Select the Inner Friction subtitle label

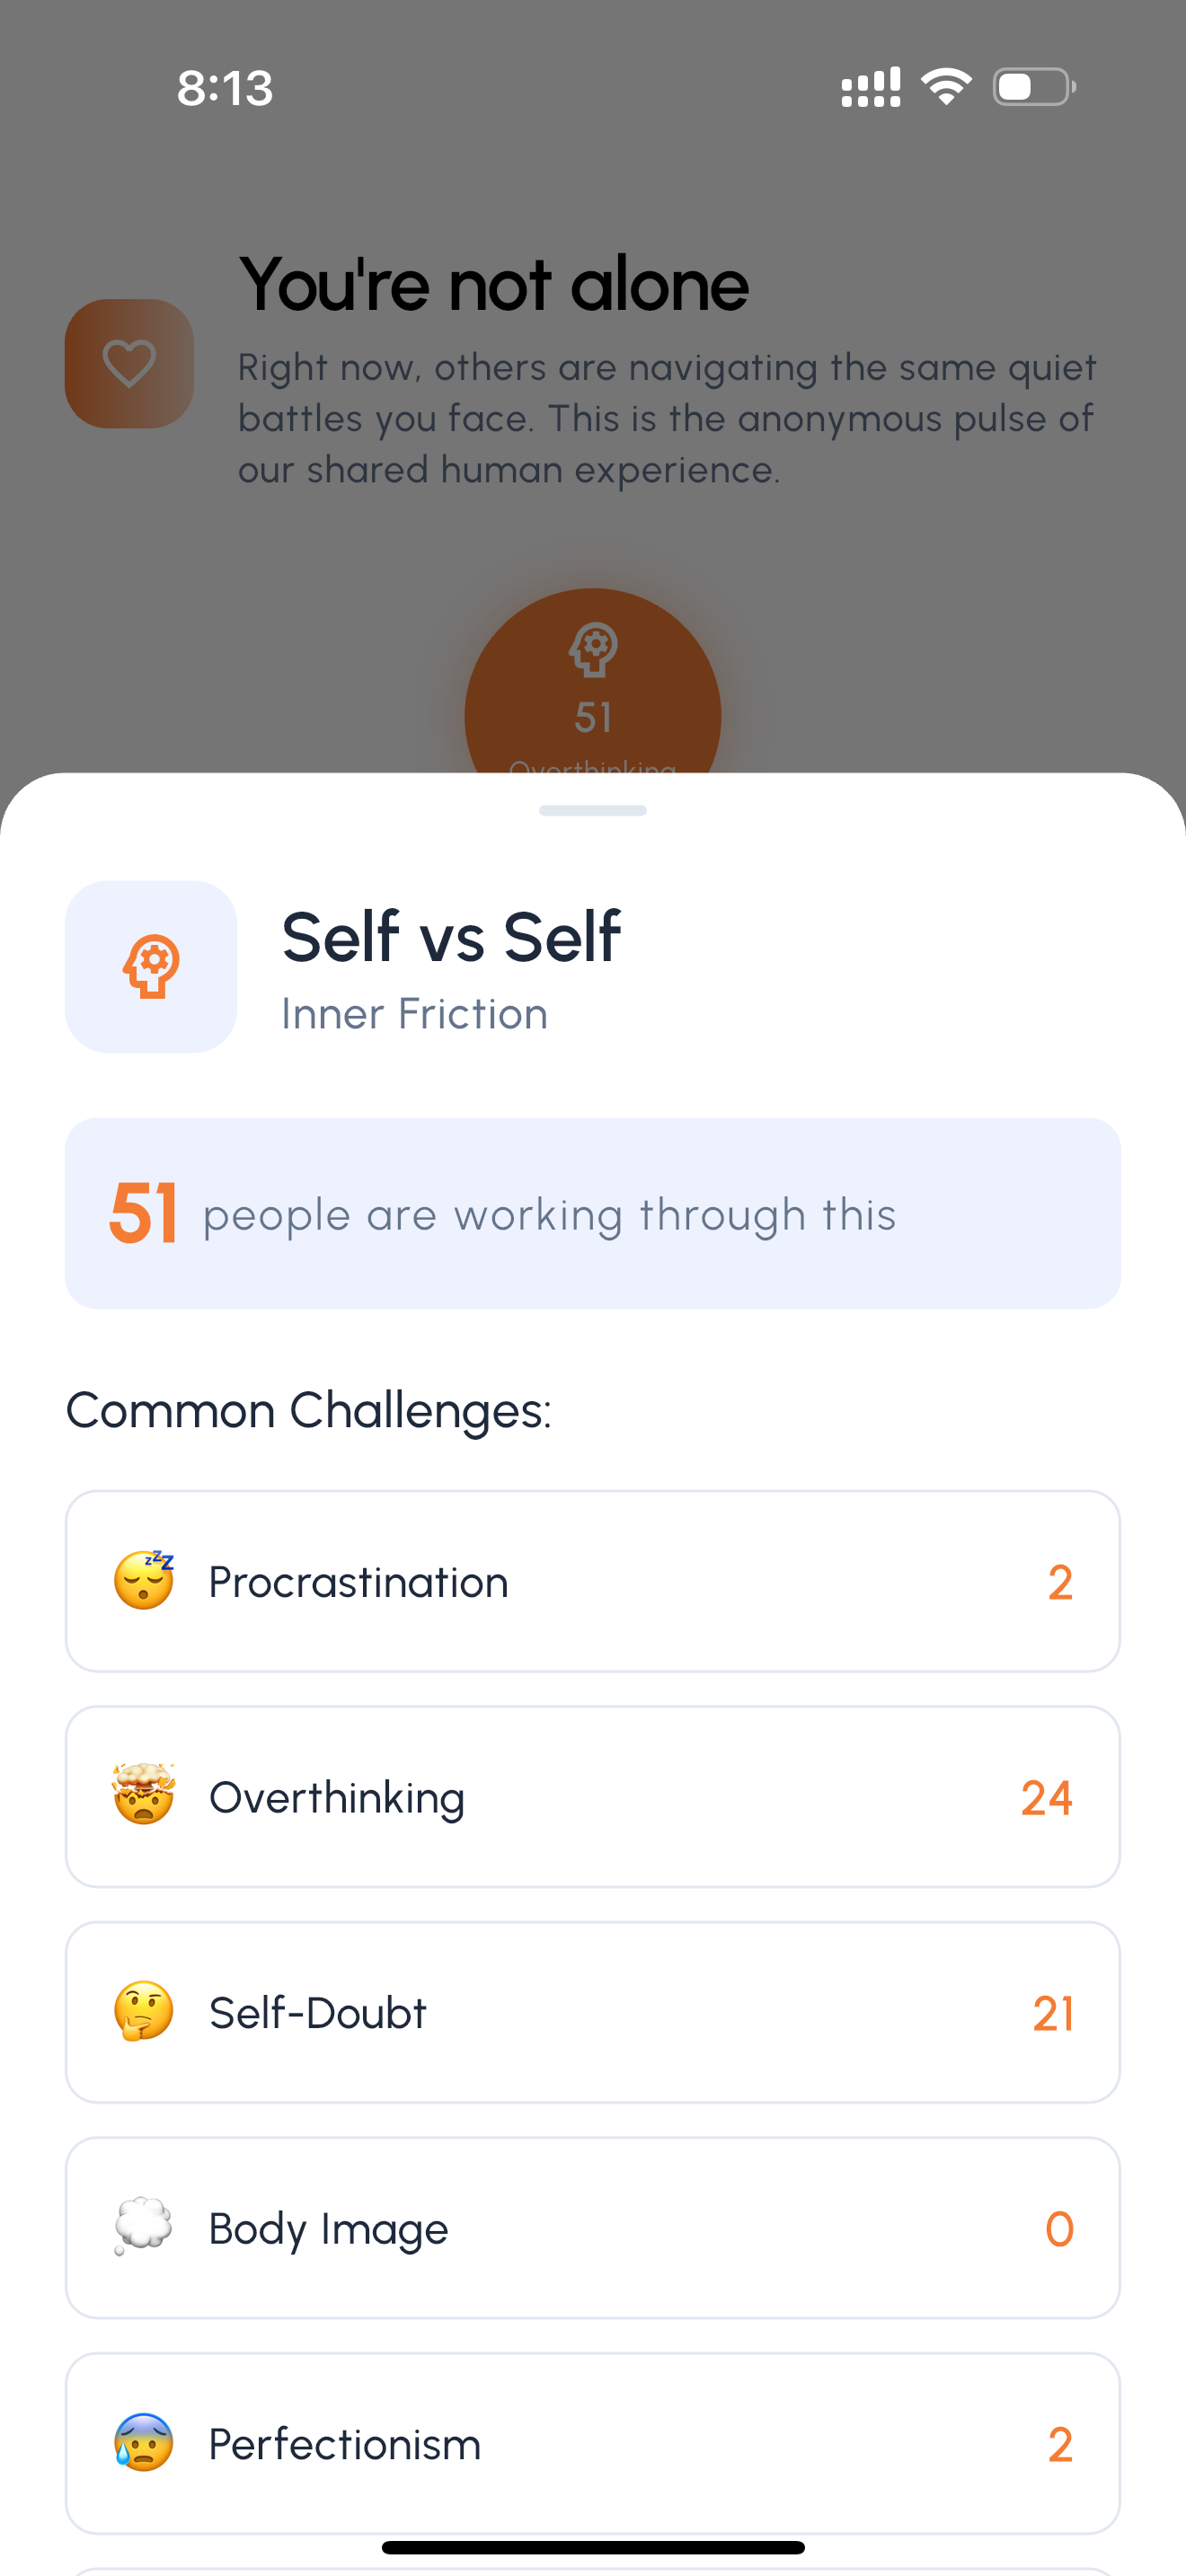[x=413, y=1013]
